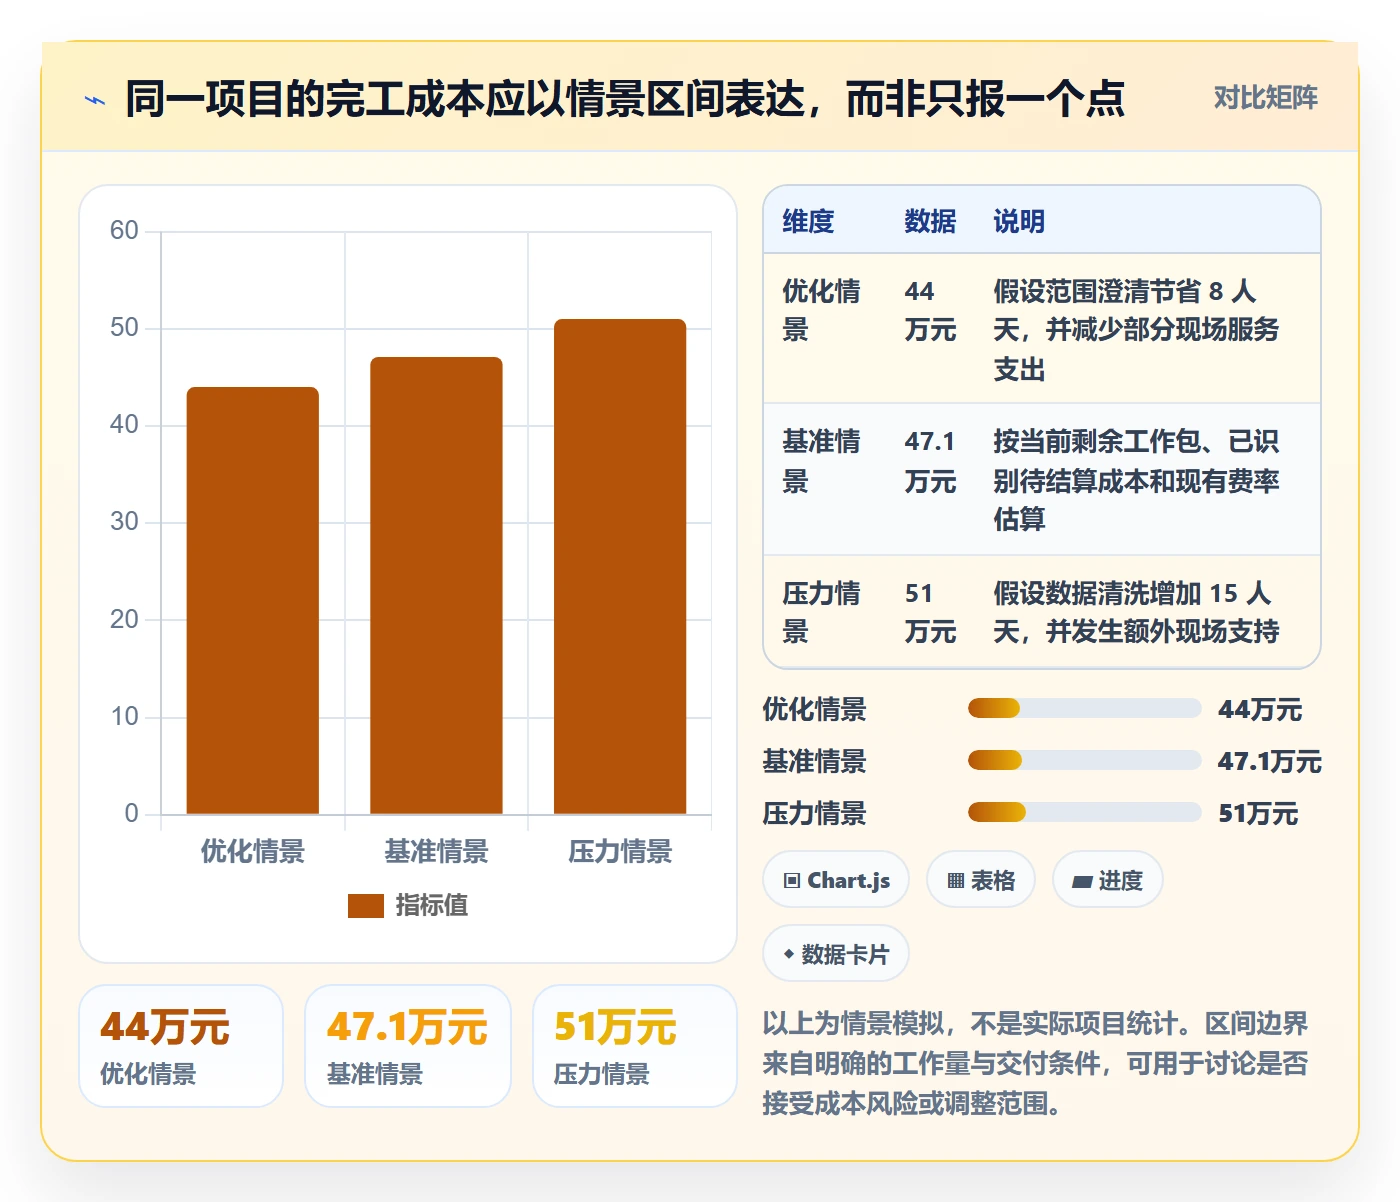
Task: Click the 对比矩阵 tag in the header
Action: pyautogui.click(x=1265, y=98)
